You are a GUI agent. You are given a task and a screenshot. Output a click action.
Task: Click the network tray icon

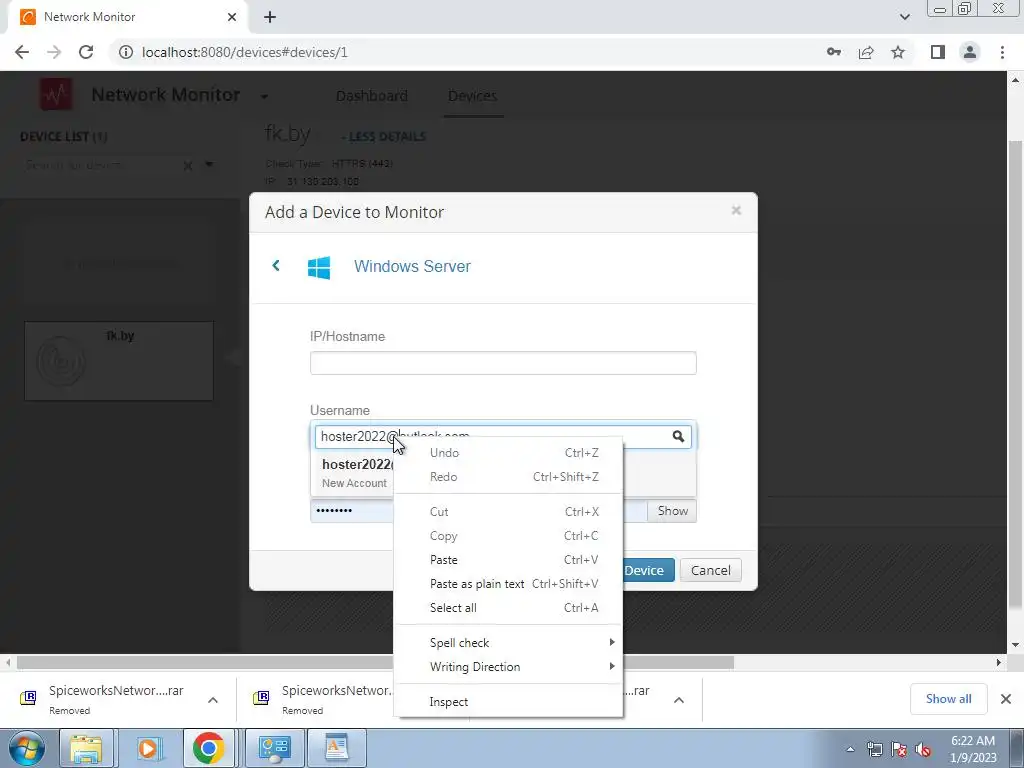(874, 749)
